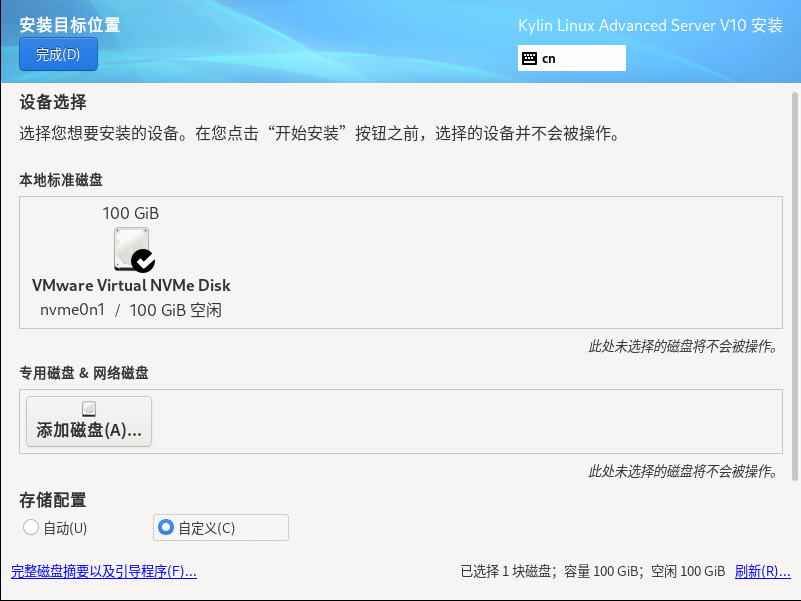Click the 安装目标位置 page title
The image size is (801, 601).
69,25
